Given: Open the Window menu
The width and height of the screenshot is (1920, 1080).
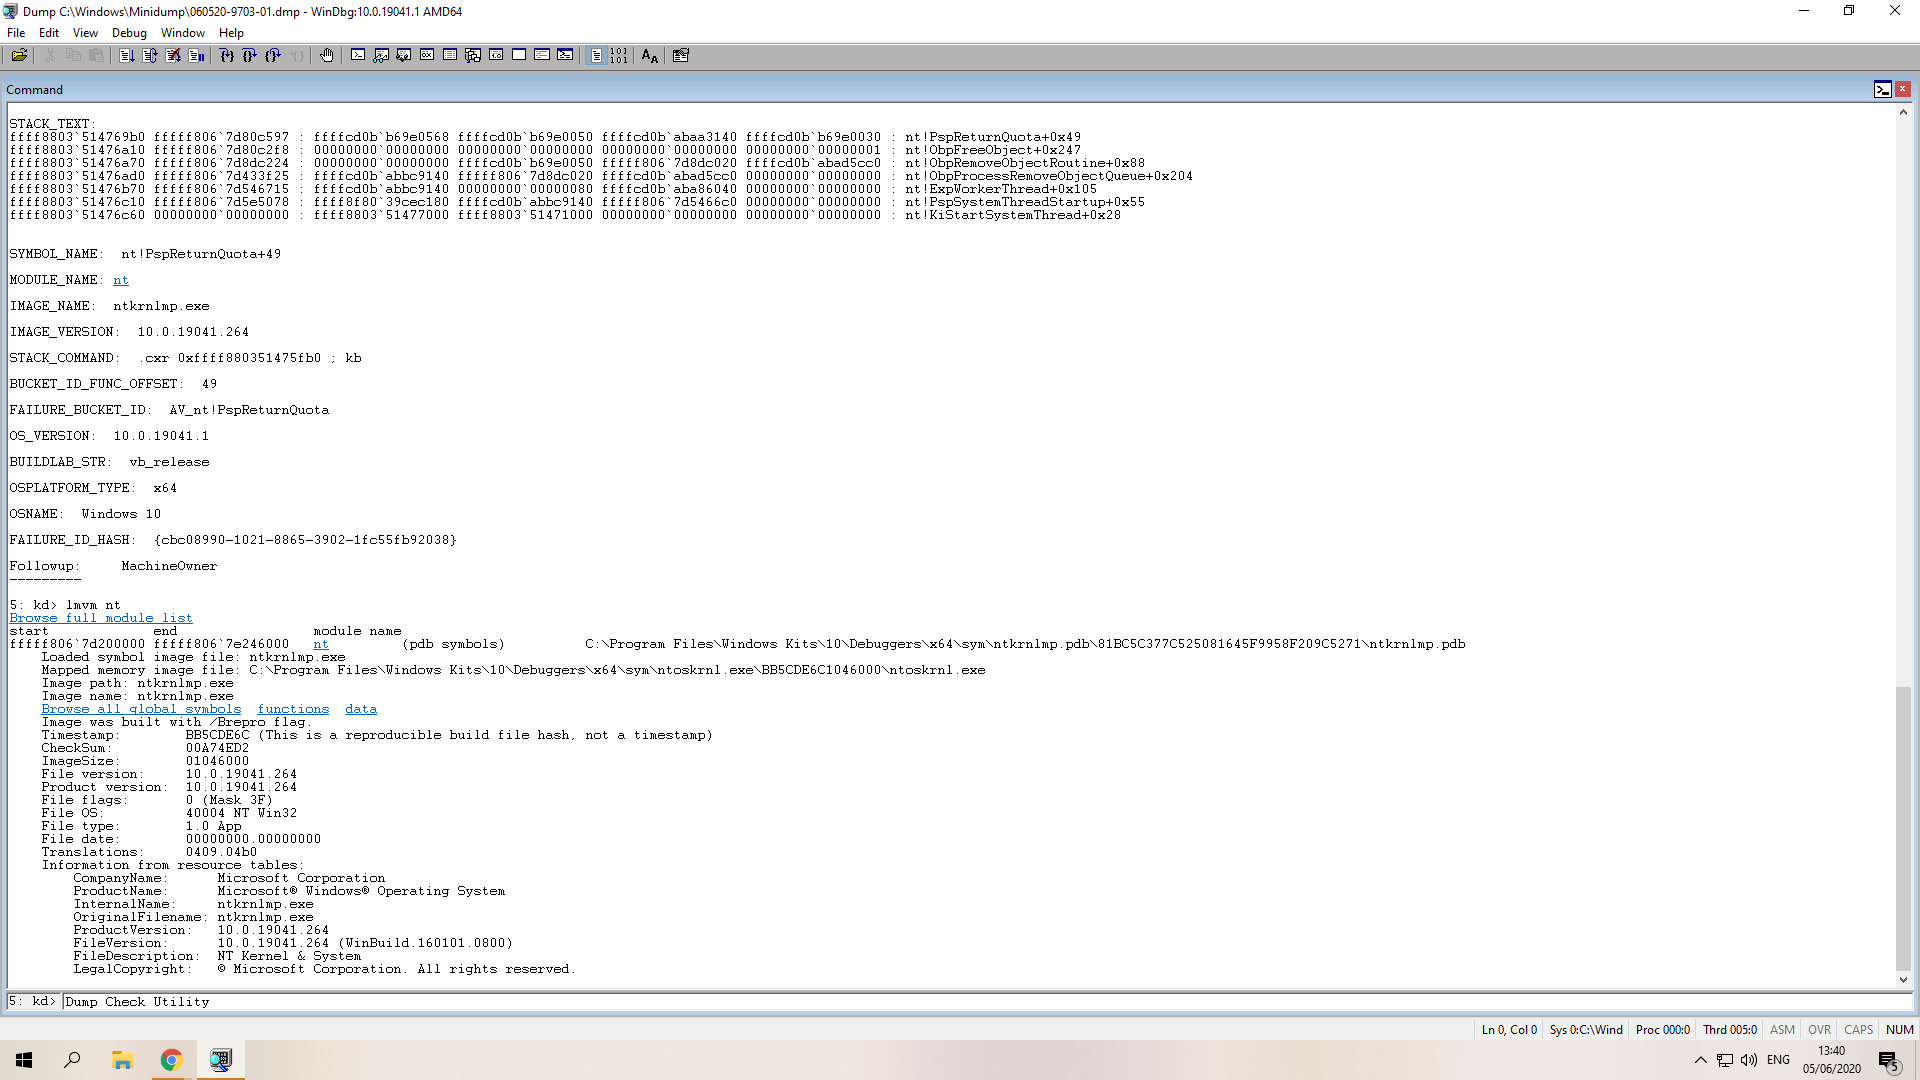Looking at the screenshot, I should [183, 32].
